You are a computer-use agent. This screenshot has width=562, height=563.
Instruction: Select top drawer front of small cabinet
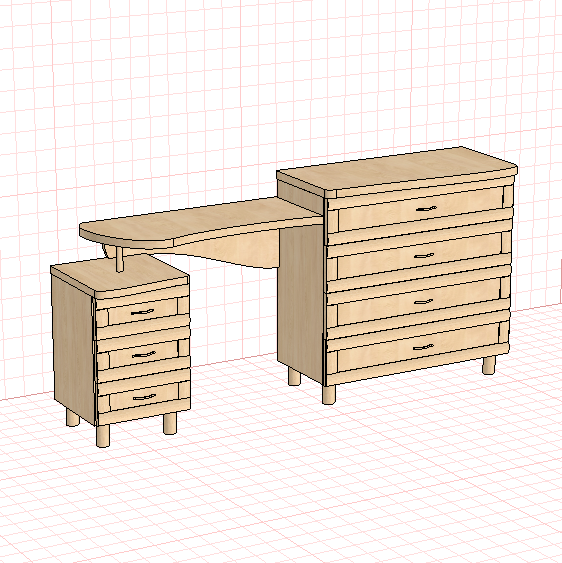143,311
